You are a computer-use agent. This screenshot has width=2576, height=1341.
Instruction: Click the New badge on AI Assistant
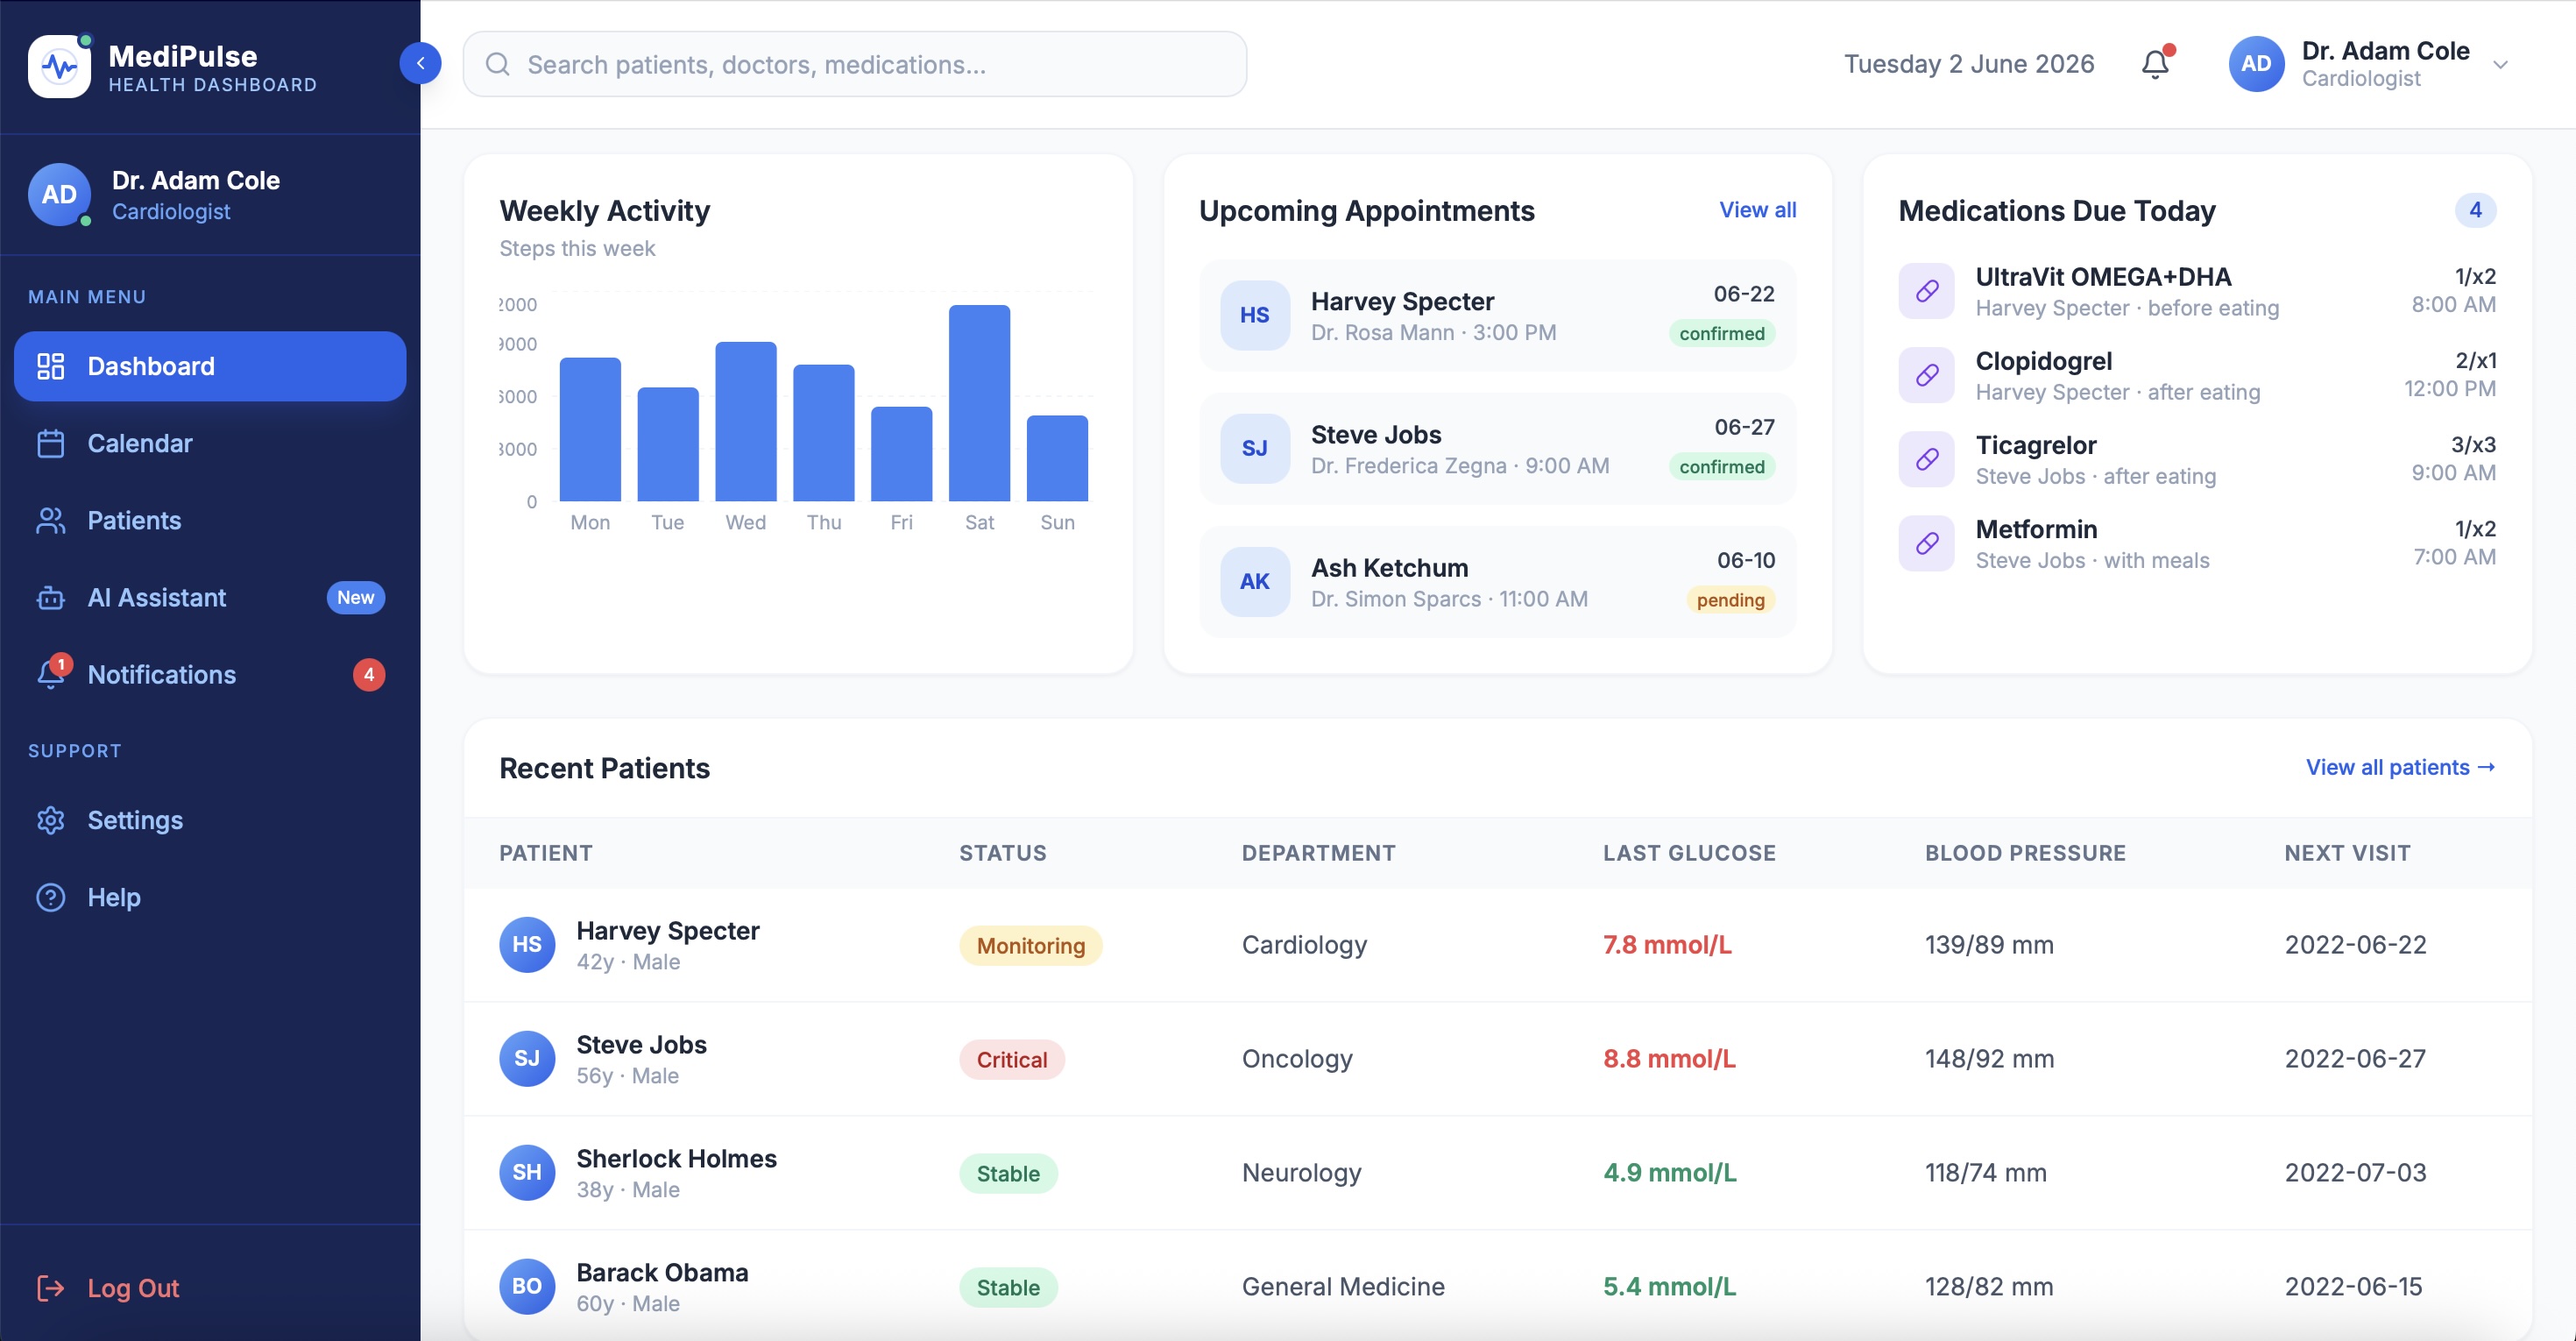[x=355, y=597]
